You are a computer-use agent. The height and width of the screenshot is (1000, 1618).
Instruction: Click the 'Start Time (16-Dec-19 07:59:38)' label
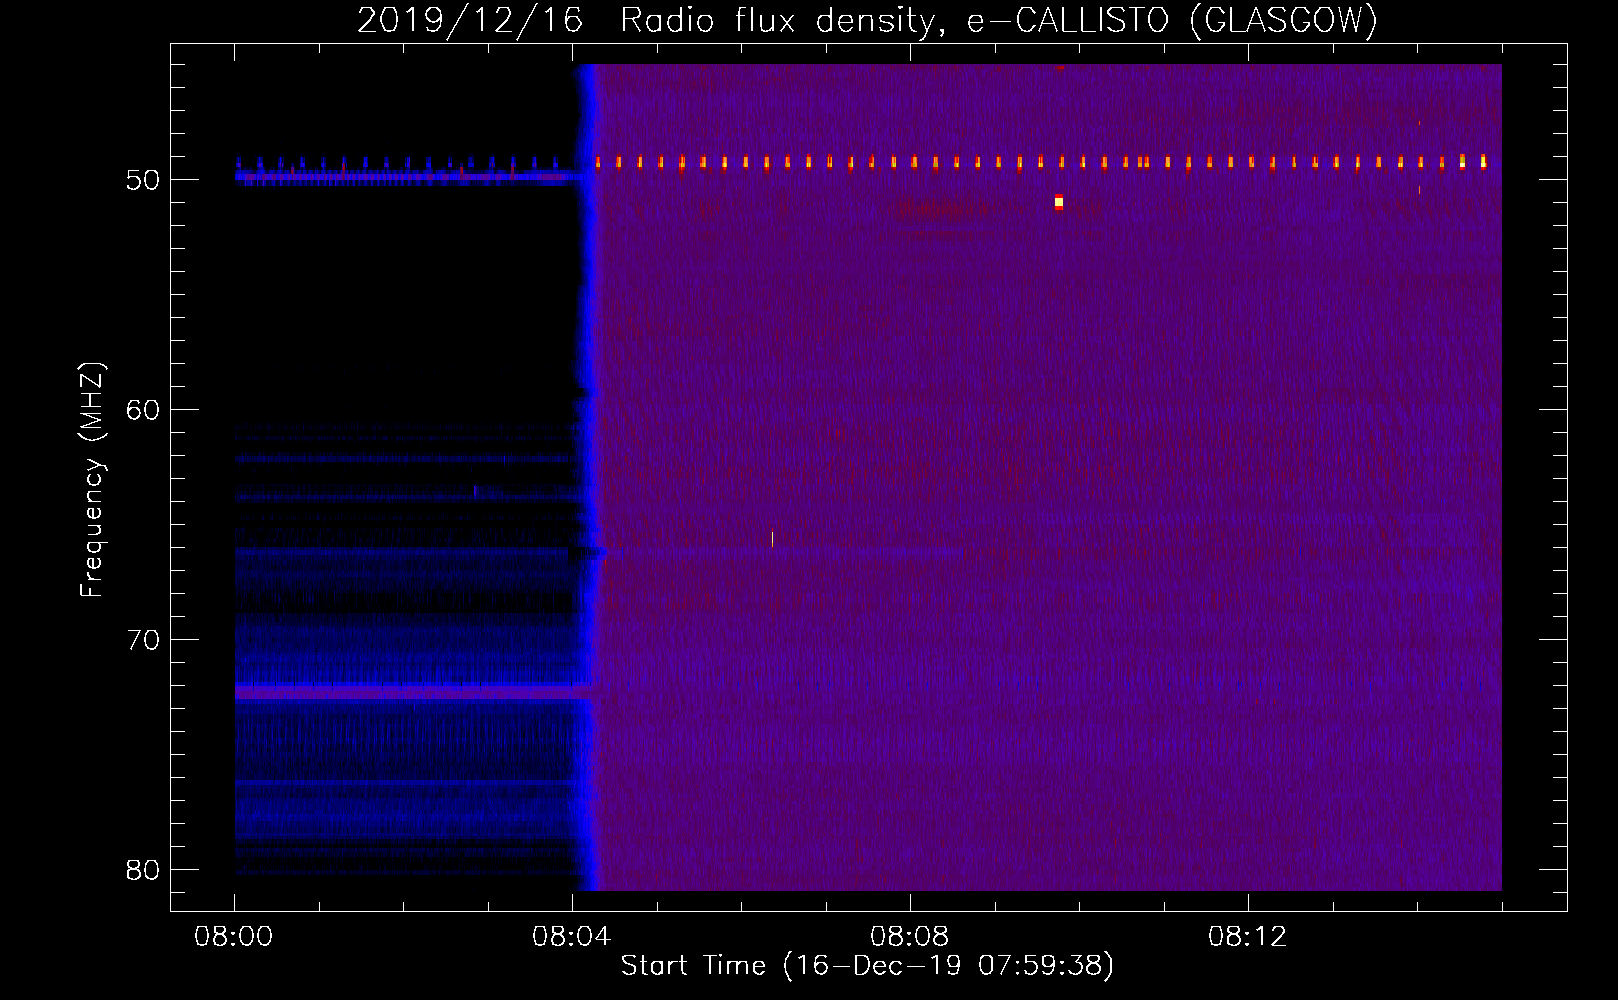pos(867,966)
